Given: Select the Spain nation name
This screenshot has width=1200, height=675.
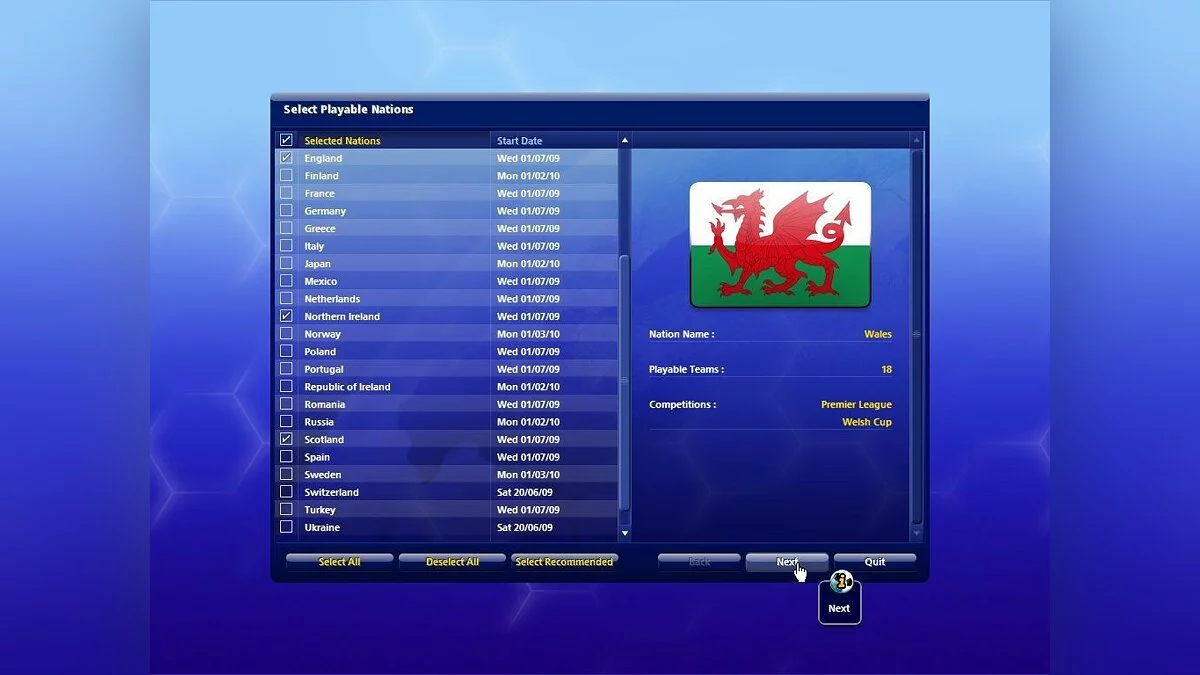Looking at the screenshot, I should click(317, 457).
